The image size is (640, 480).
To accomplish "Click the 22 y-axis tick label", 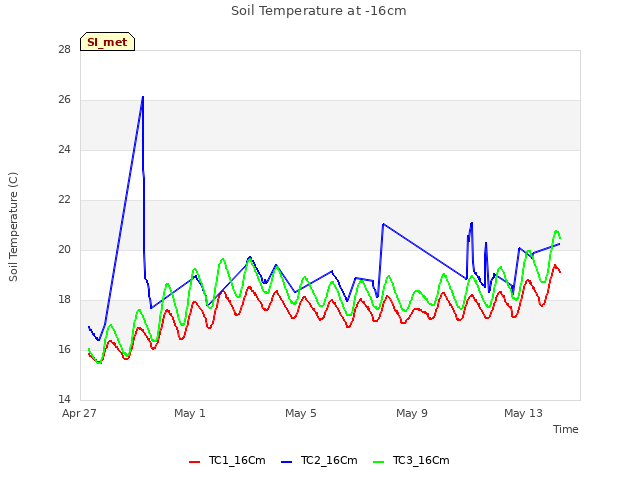I will click(64, 199).
